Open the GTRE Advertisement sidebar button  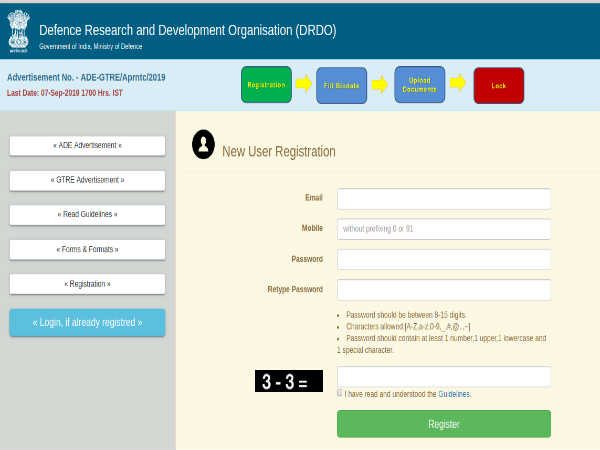tap(87, 180)
